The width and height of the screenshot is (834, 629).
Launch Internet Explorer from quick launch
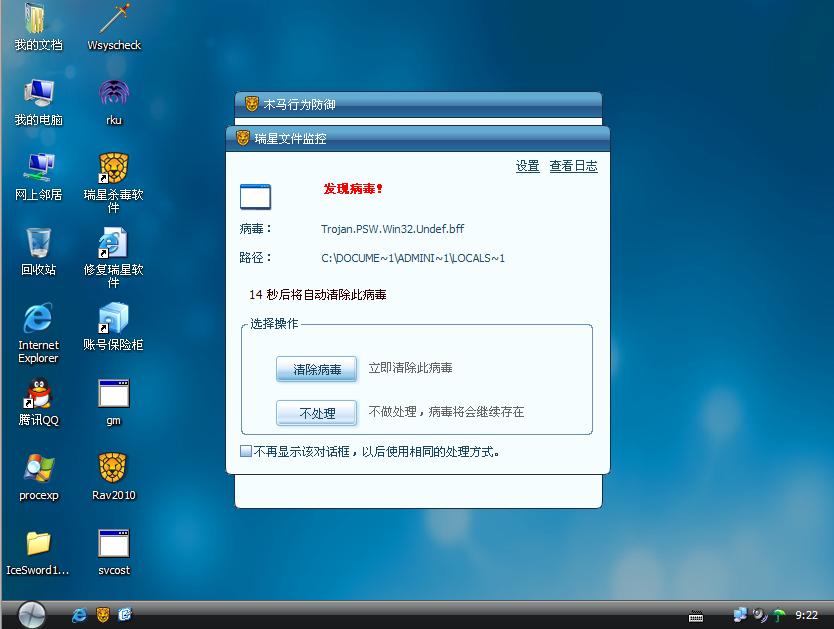[x=79, y=615]
